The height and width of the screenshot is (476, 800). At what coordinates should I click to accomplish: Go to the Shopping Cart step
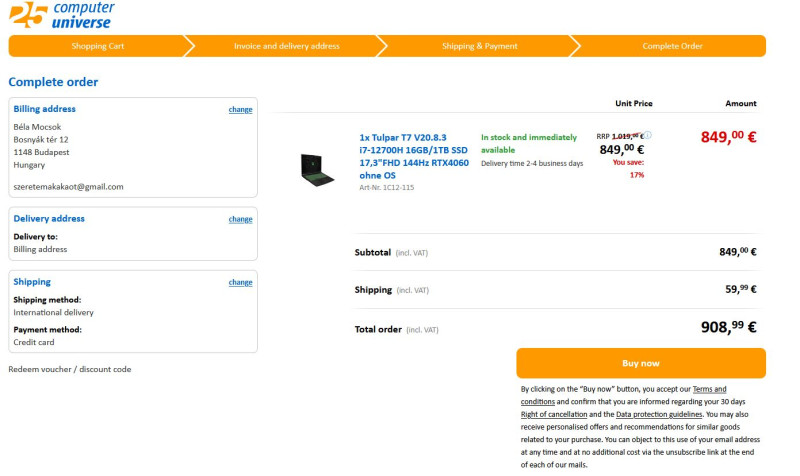click(x=97, y=46)
